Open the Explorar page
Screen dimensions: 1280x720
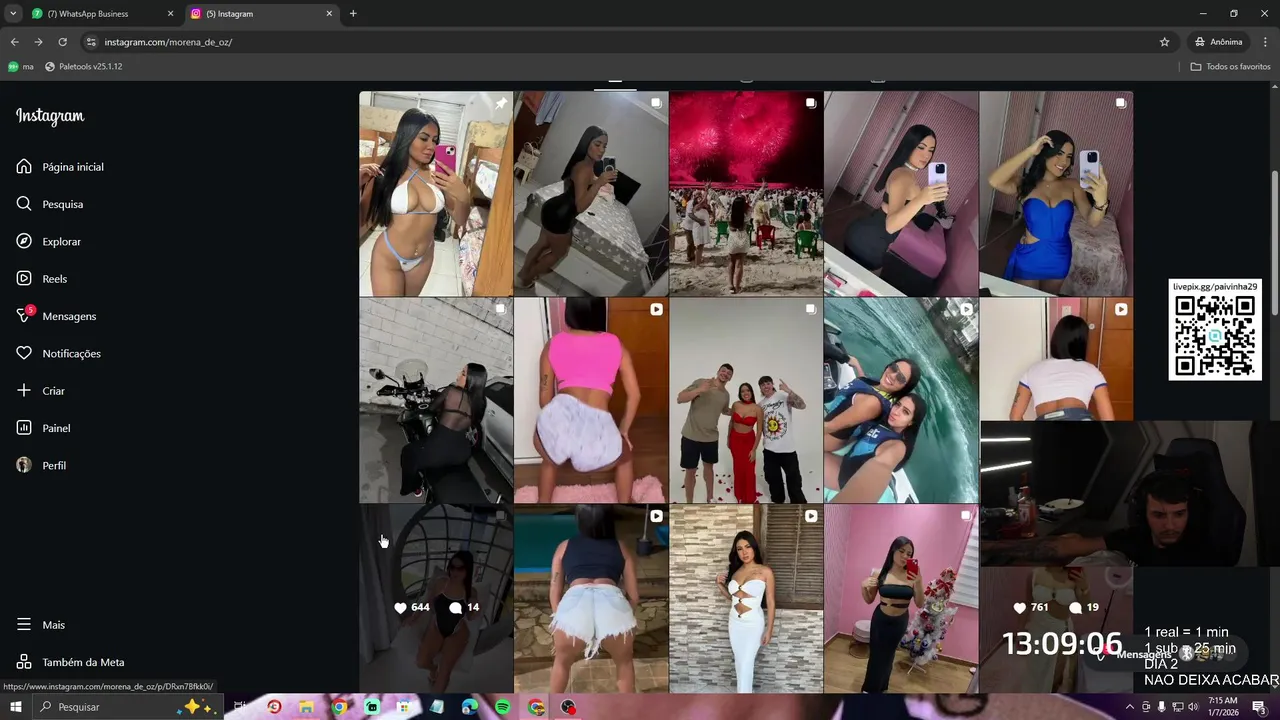pyautogui.click(x=48, y=241)
